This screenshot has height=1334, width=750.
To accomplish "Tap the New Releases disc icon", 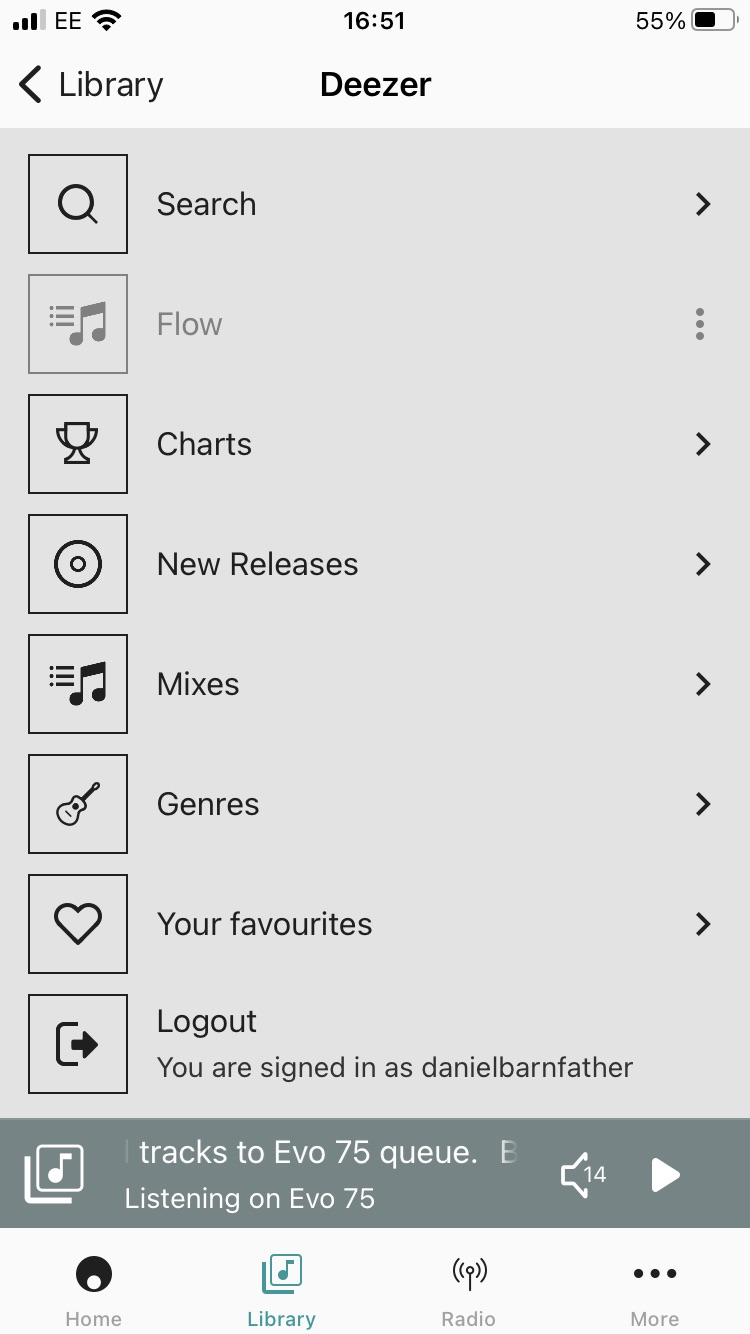I will [x=78, y=564].
